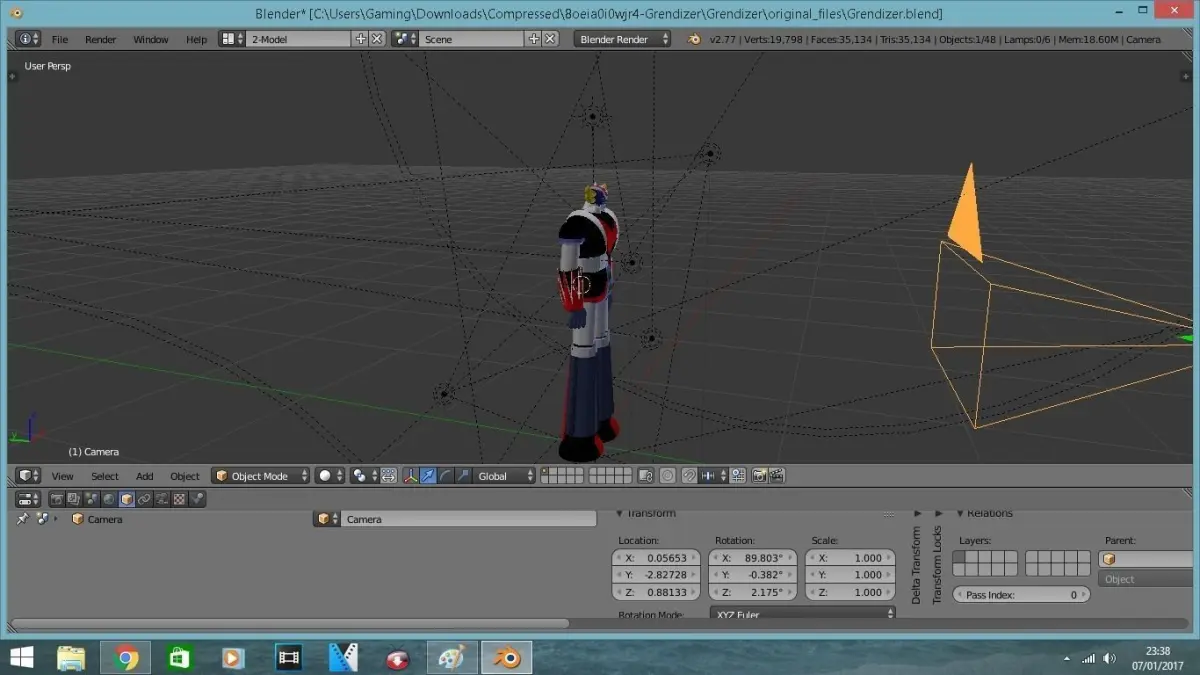Image resolution: width=1200 pixels, height=675 pixels.
Task: Click the 2-Model screen layout field
Action: coord(298,39)
